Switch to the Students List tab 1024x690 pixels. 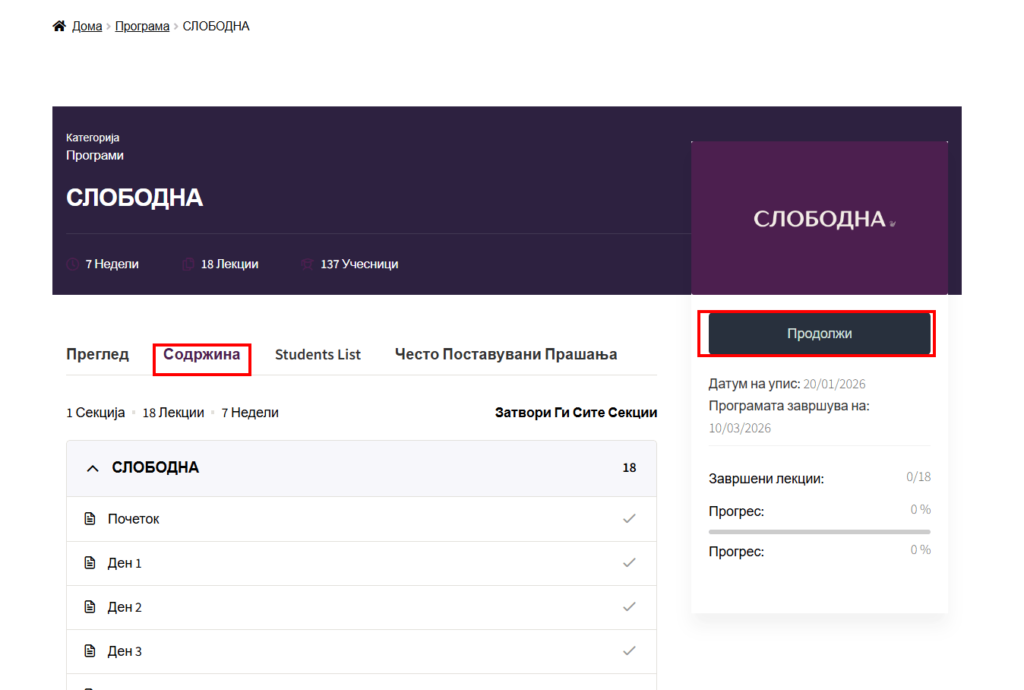pos(318,354)
